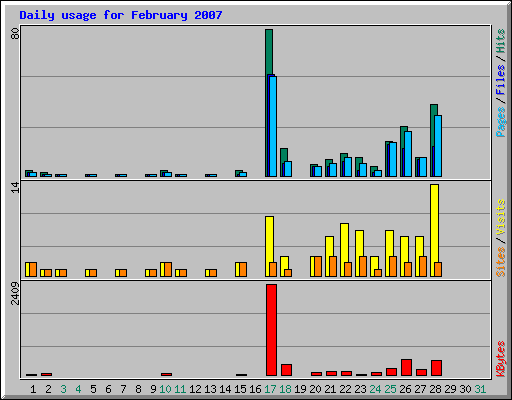
Task: Click the orange Sites bar for day 10
Action: click(x=168, y=269)
